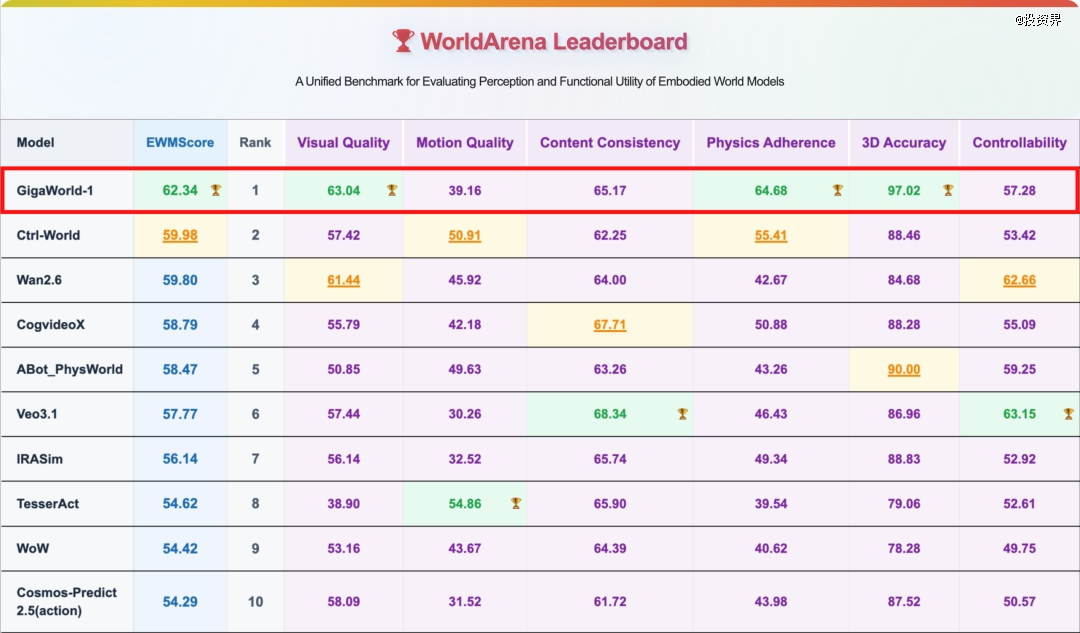The image size is (1080, 633).
Task: Click trophy beside Veo3.1 Content Consistency 68.34
Action: tap(682, 414)
